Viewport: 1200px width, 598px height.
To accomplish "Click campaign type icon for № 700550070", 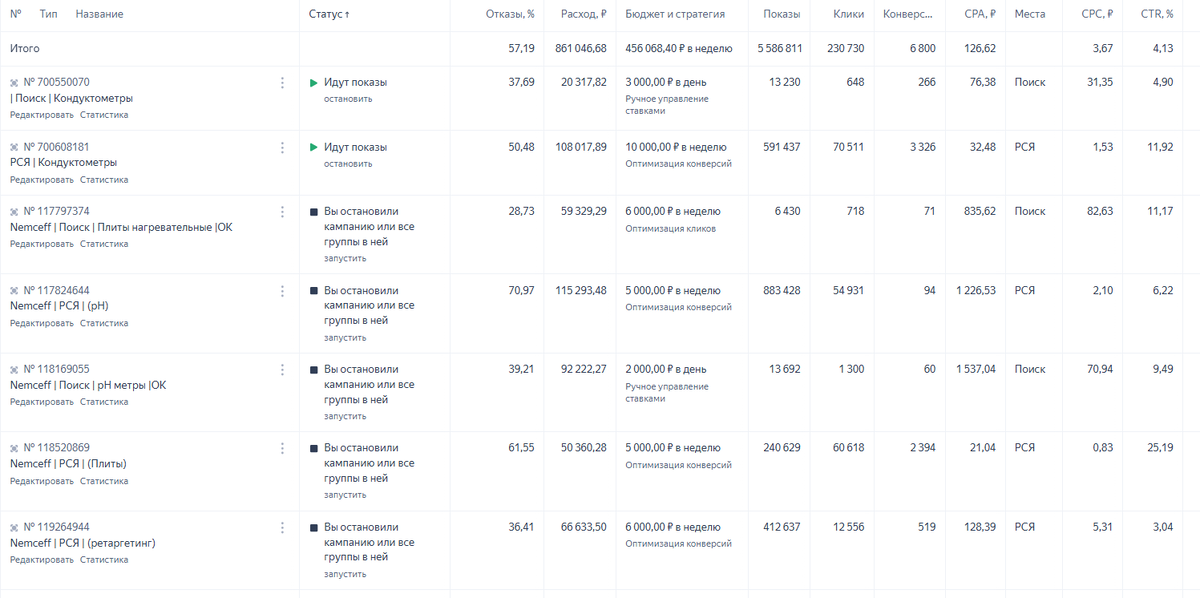I will (14, 83).
